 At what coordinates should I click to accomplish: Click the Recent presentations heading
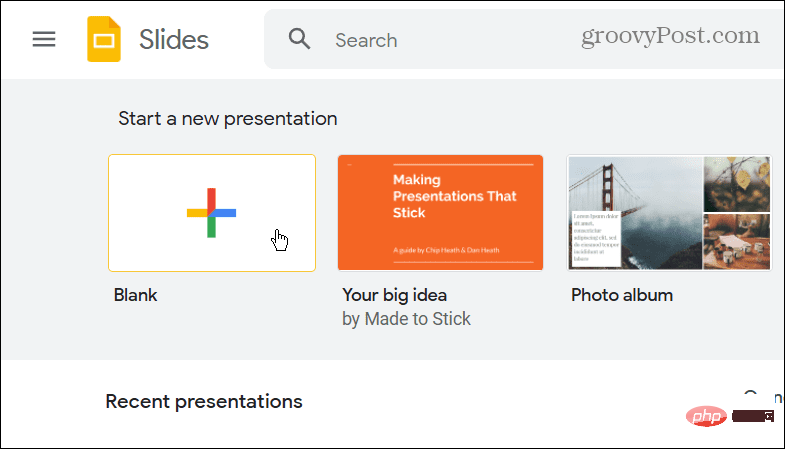click(x=204, y=401)
